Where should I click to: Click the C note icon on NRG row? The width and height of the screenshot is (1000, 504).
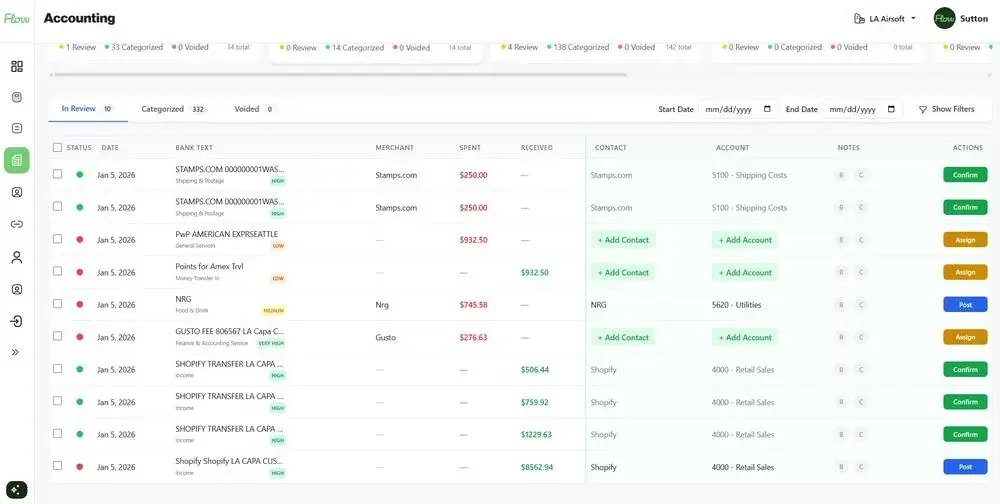point(860,305)
